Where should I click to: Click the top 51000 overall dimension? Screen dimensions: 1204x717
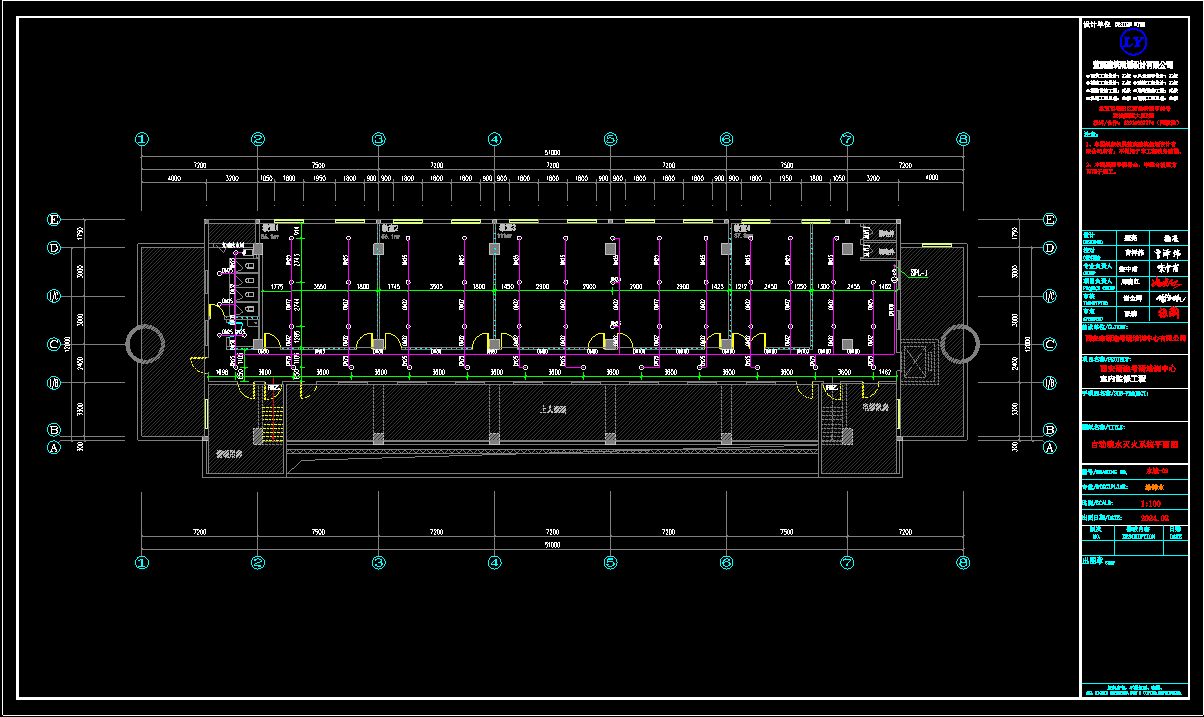click(551, 153)
